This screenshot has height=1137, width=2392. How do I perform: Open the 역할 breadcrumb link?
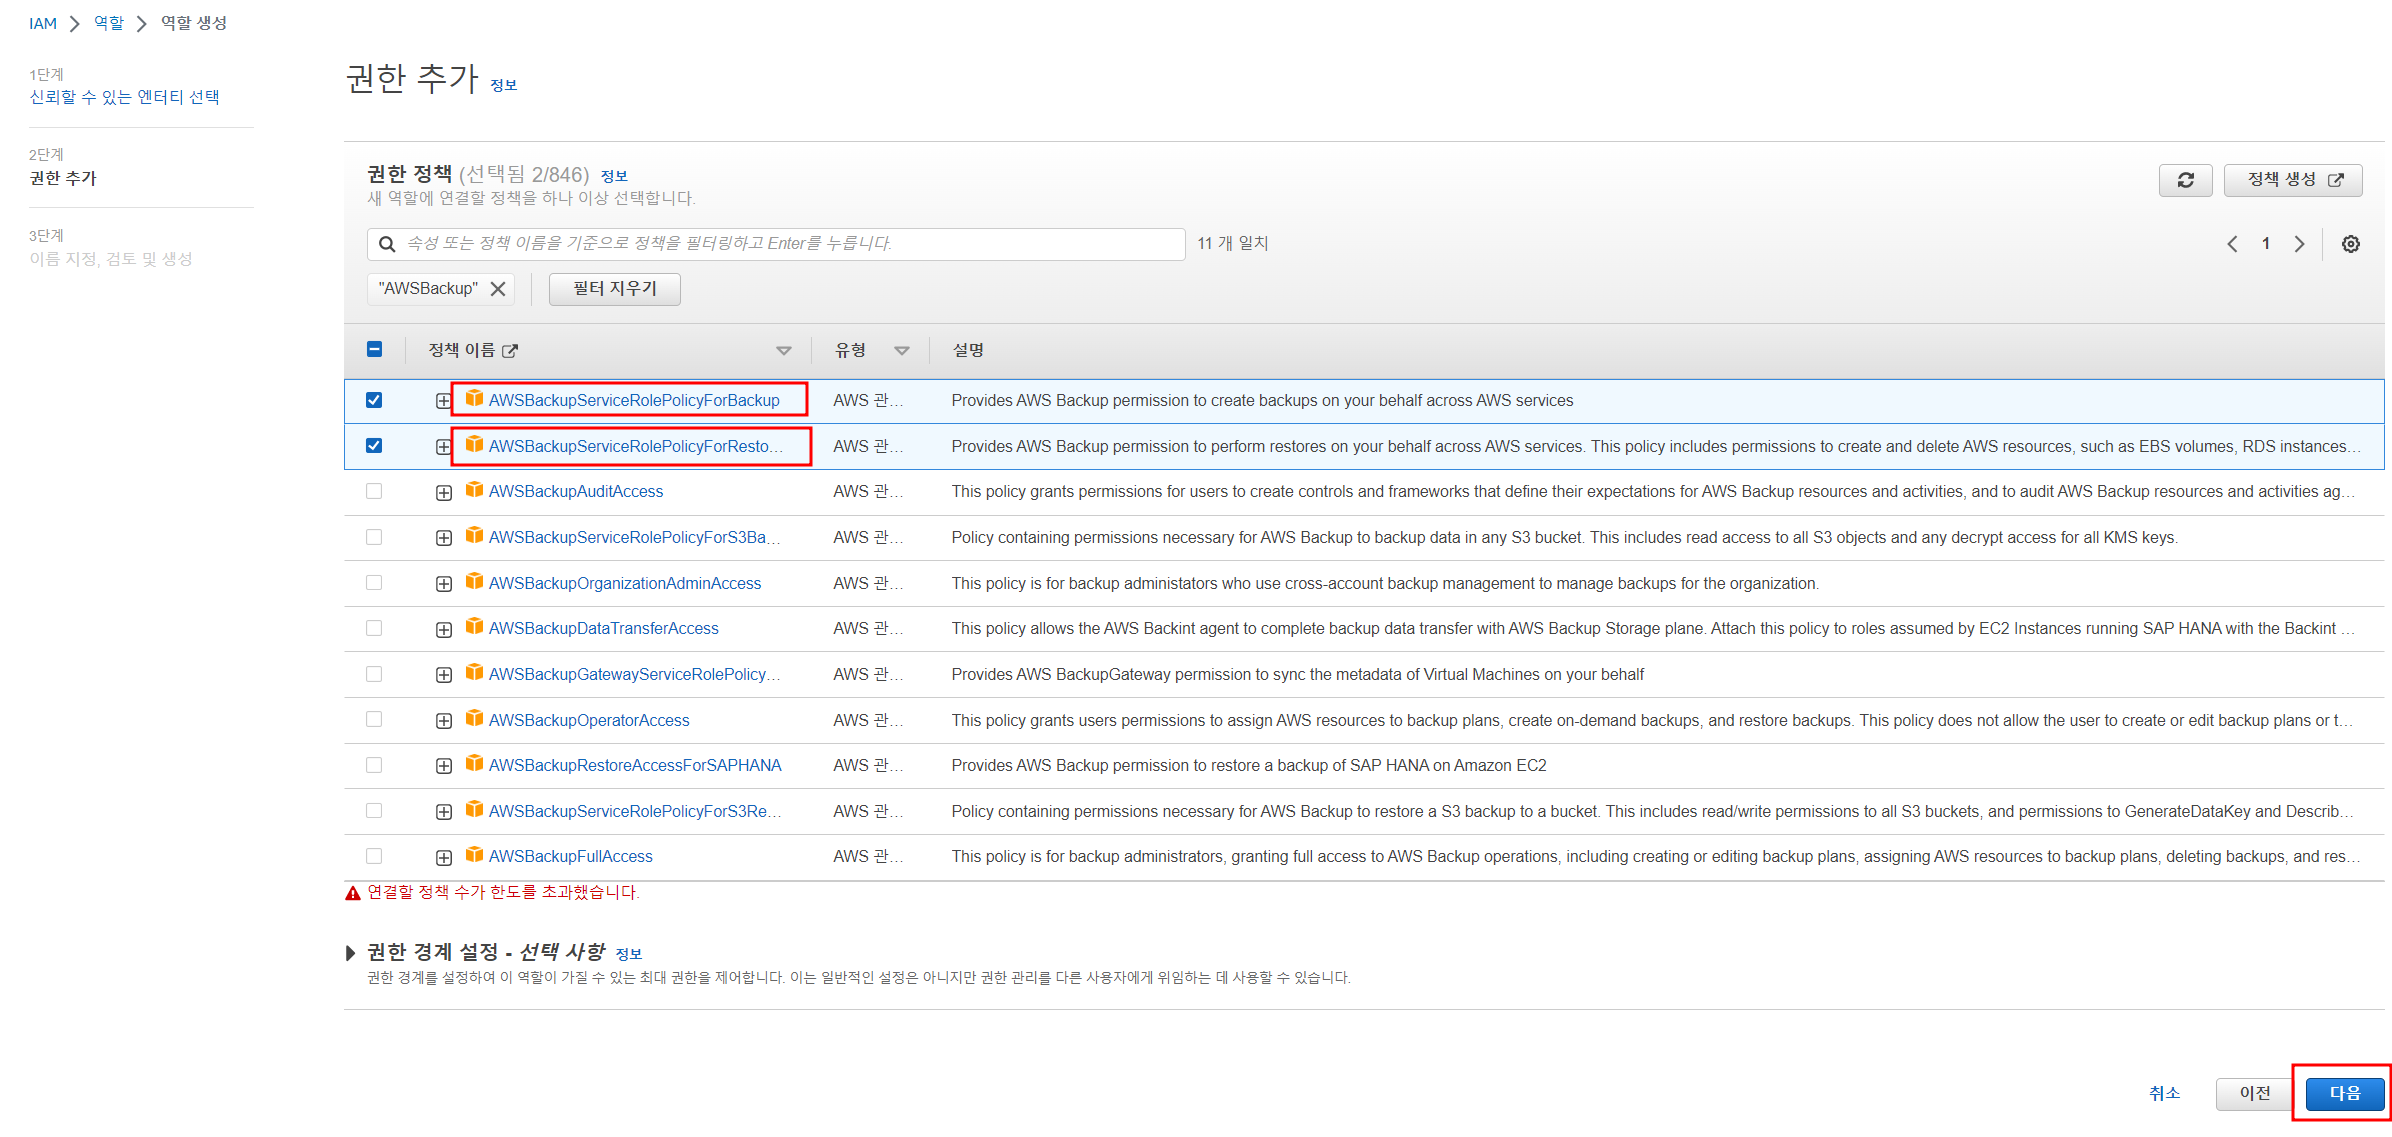pos(108,23)
